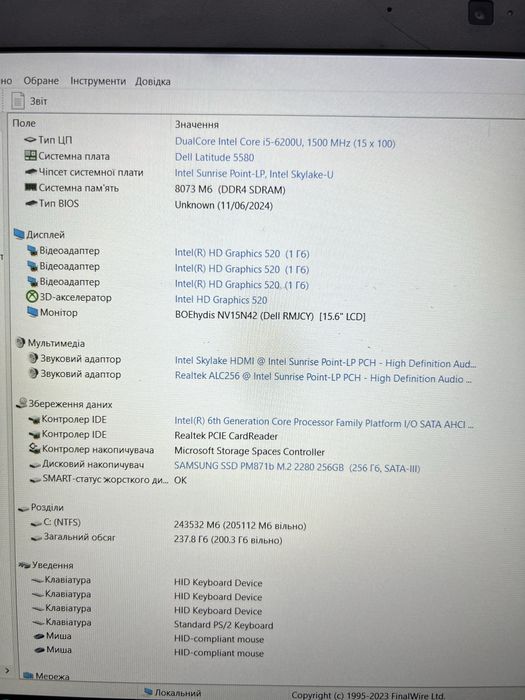525x700 pixels.
Task: Click the Значення column header
Action: pos(196,125)
